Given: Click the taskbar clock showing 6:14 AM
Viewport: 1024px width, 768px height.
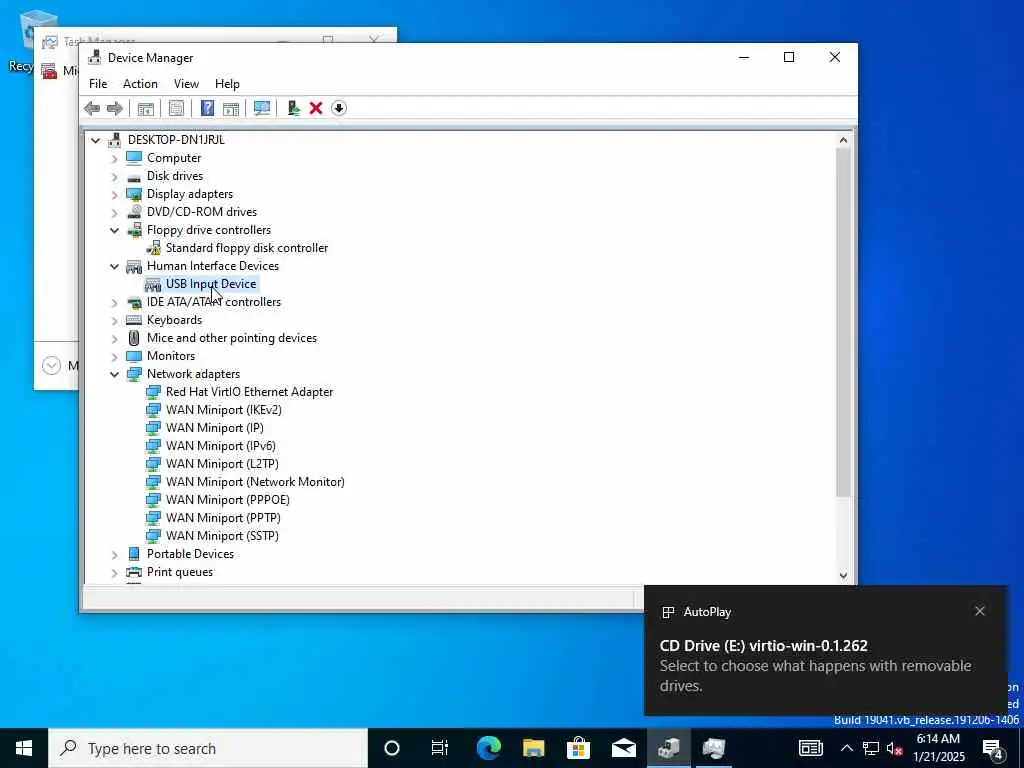Looking at the screenshot, I should click(938, 748).
